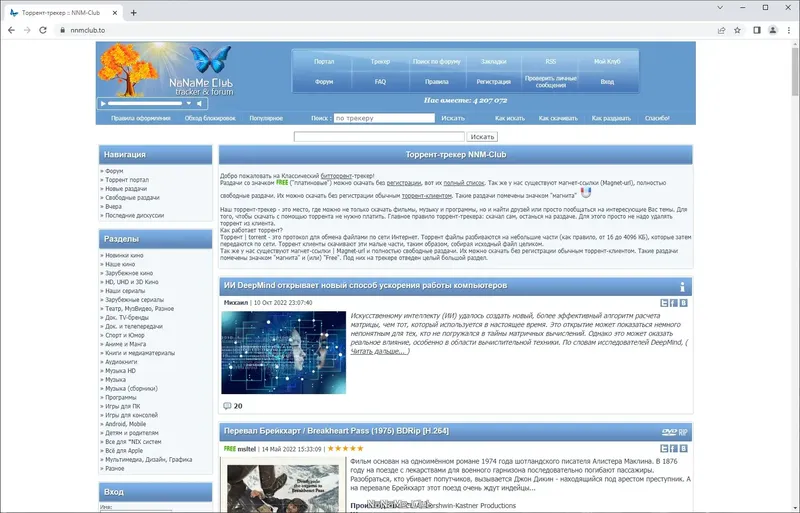Open Популярное link

[x=266, y=118]
